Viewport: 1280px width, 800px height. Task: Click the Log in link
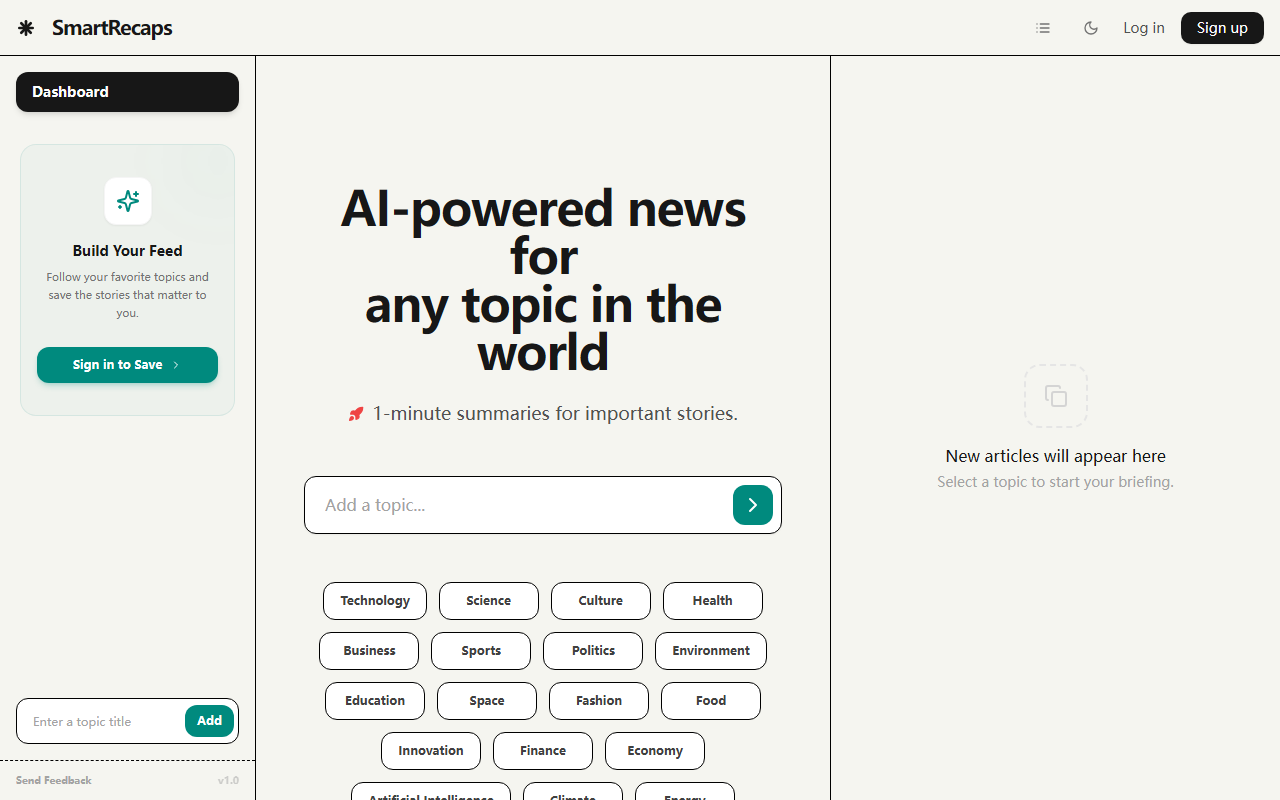coord(1144,28)
